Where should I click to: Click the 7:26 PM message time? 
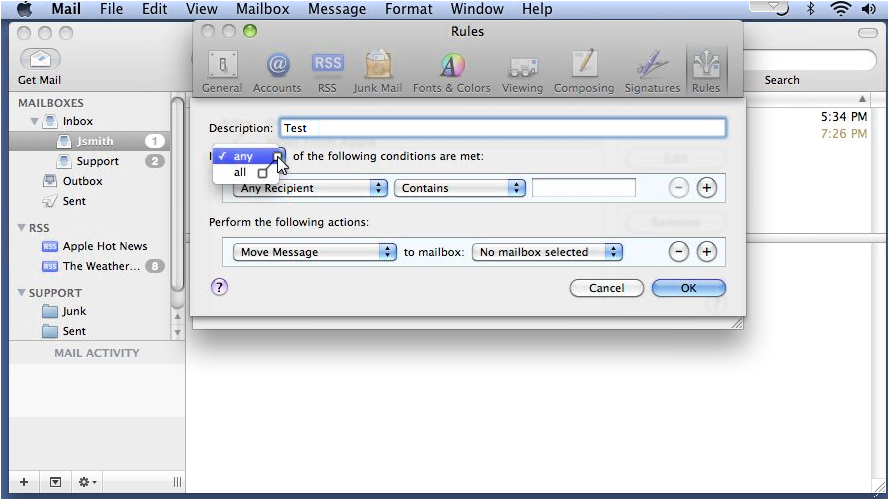[844, 134]
